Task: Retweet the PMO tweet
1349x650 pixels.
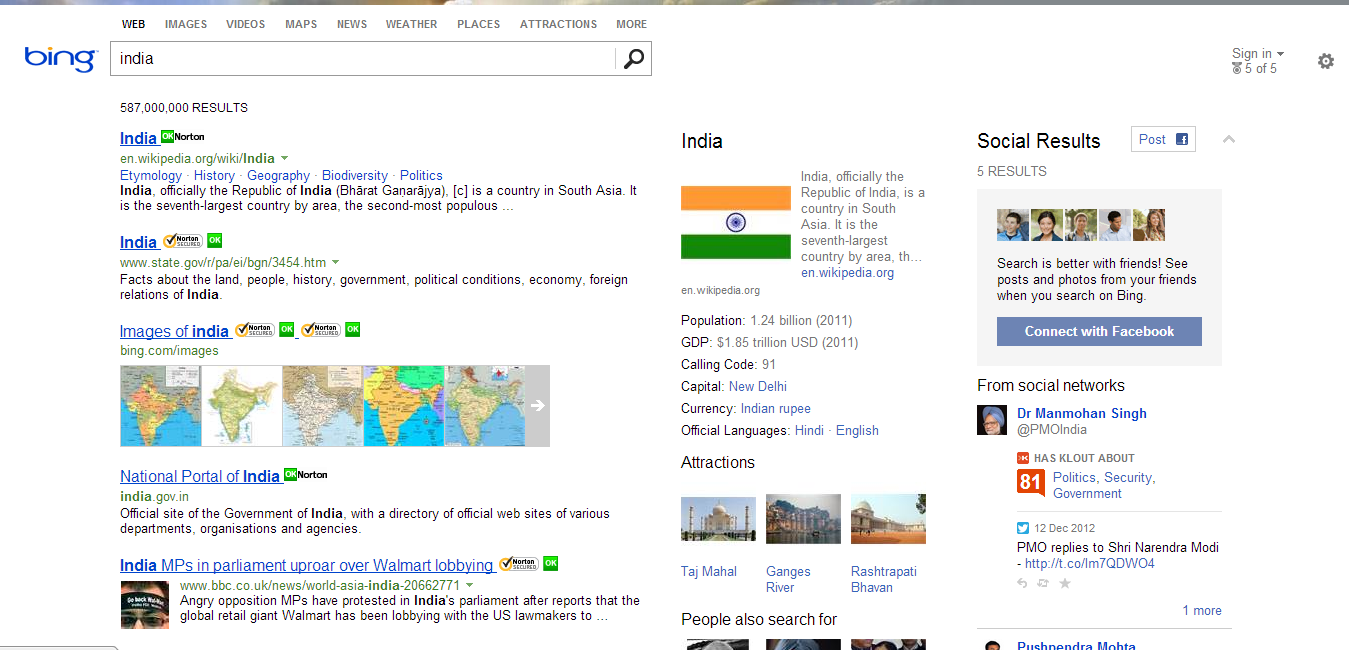Action: click(1043, 583)
